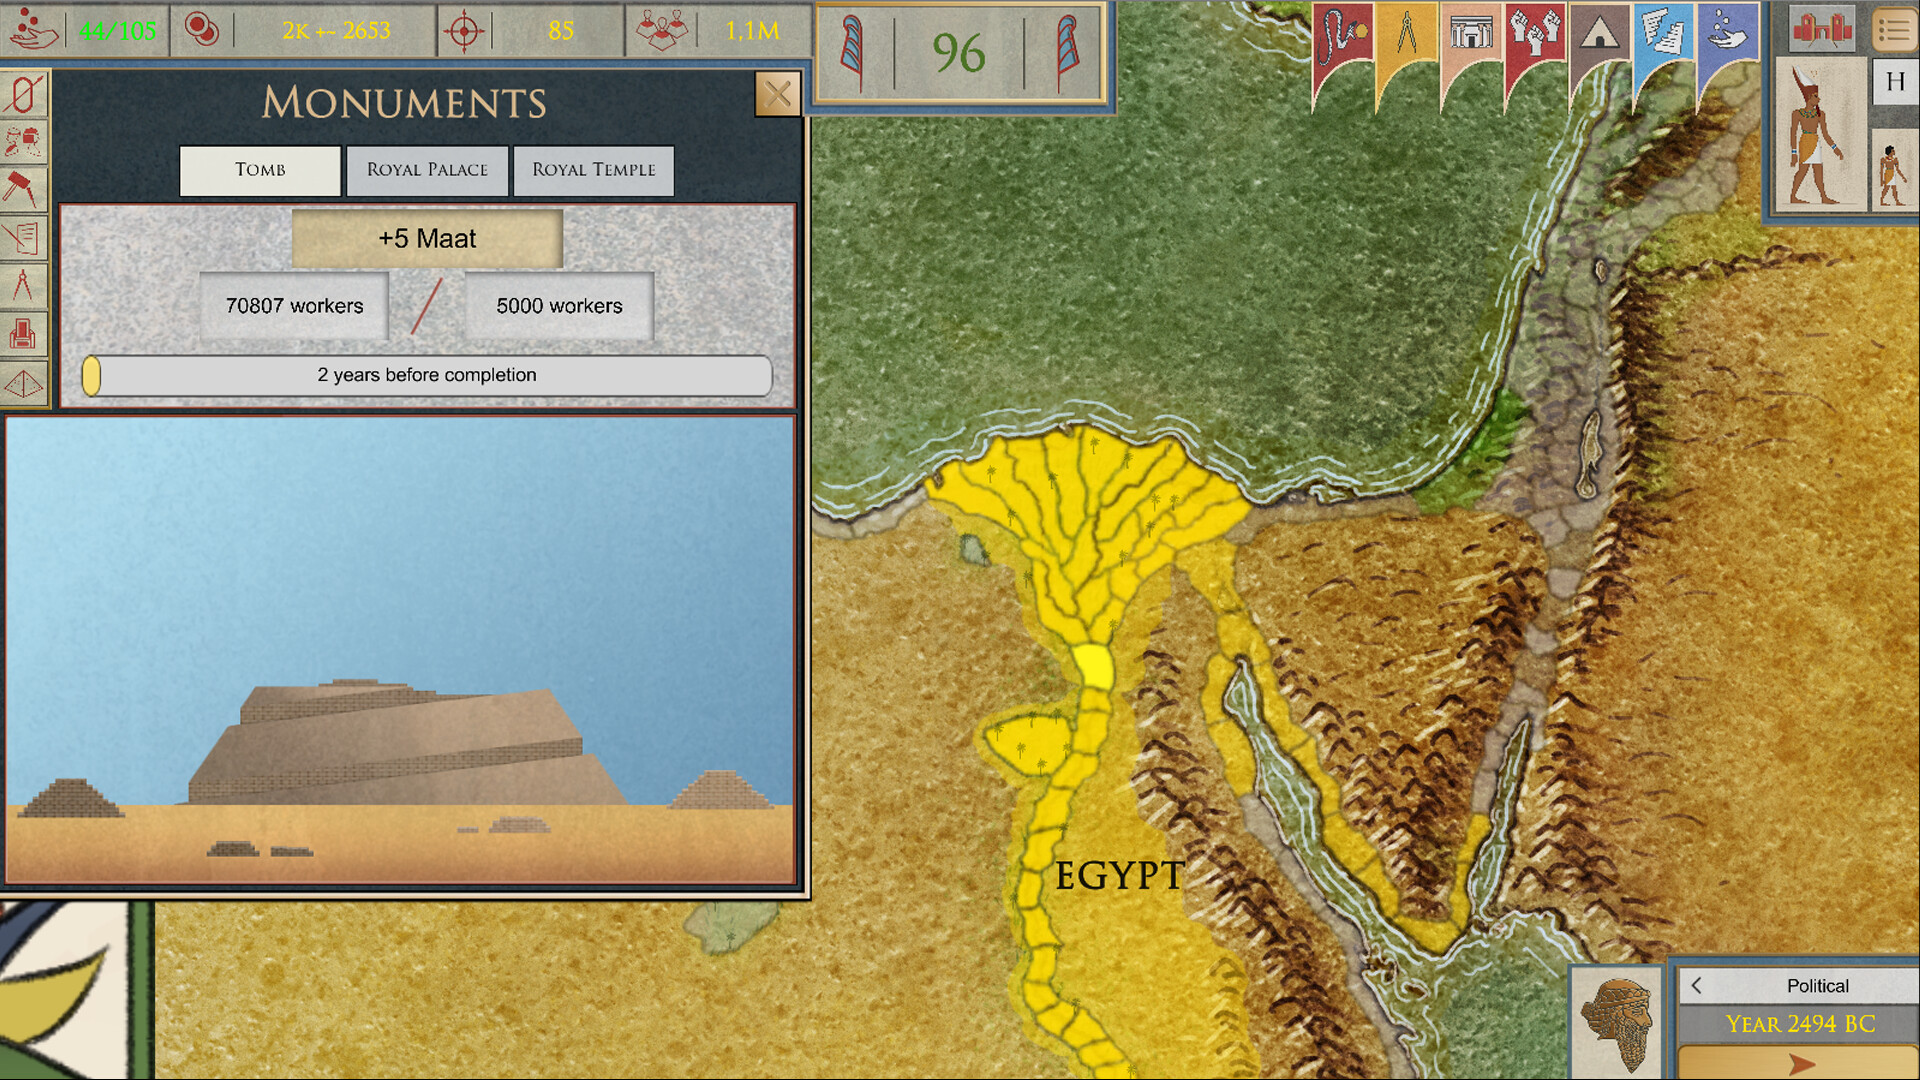The image size is (1920, 1080).
Task: Open the Royal Temple tab
Action: 593,170
